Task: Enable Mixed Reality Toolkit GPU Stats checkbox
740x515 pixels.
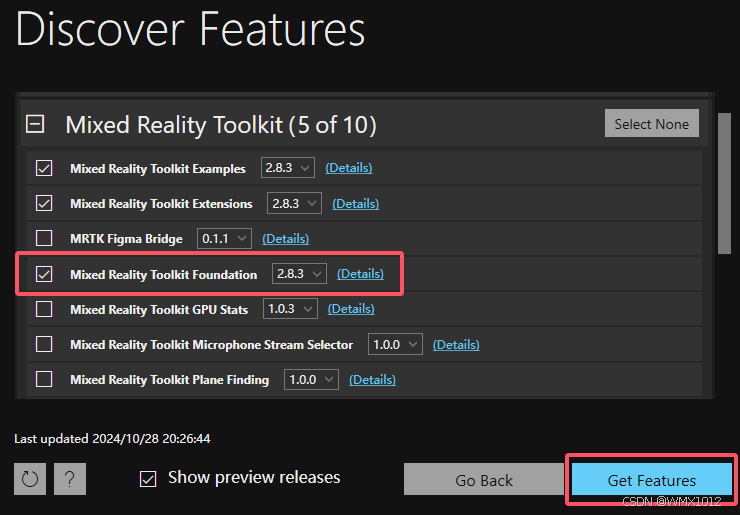Action: click(x=44, y=309)
